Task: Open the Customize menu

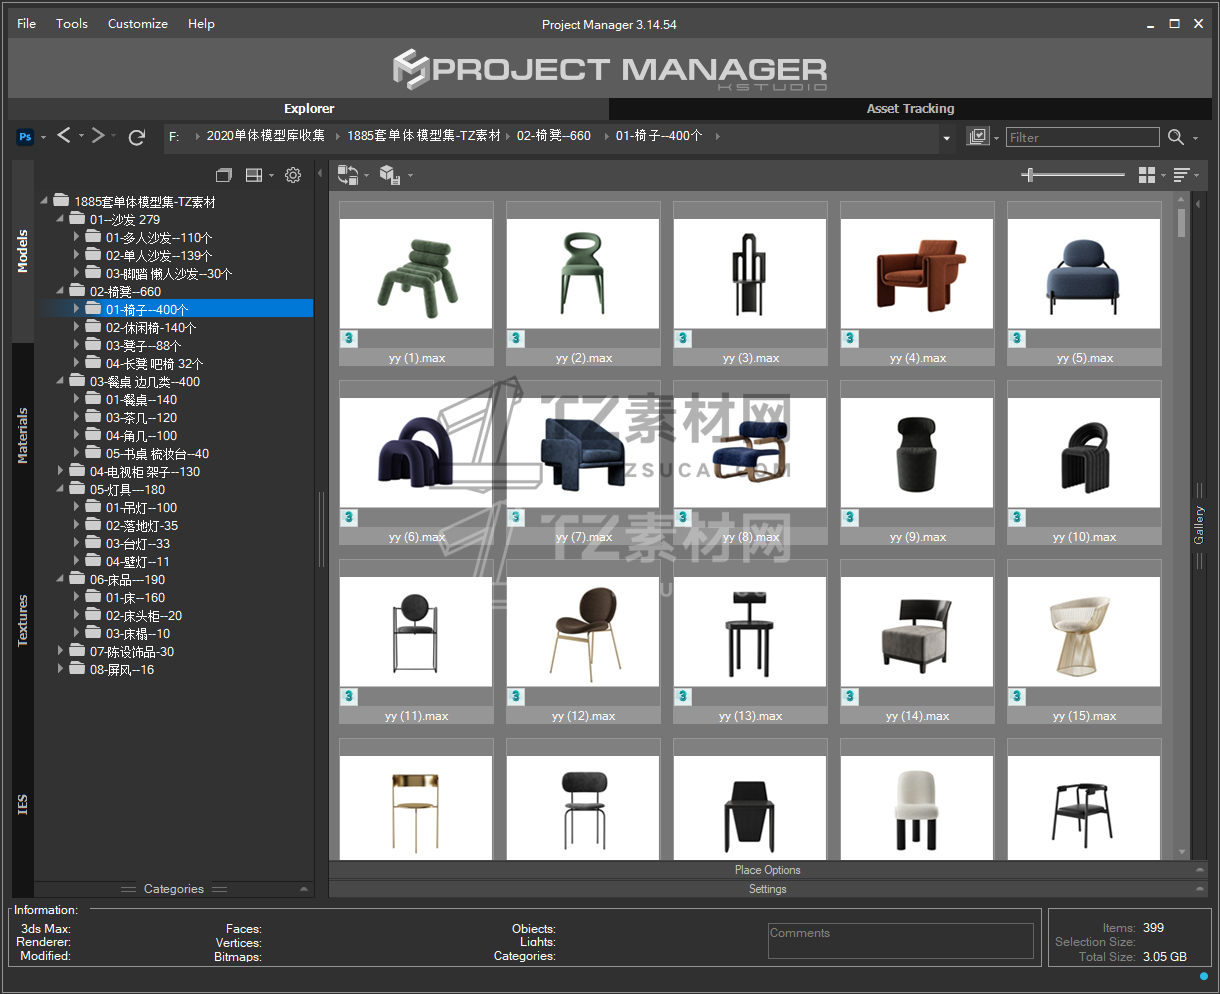Action: coord(138,23)
